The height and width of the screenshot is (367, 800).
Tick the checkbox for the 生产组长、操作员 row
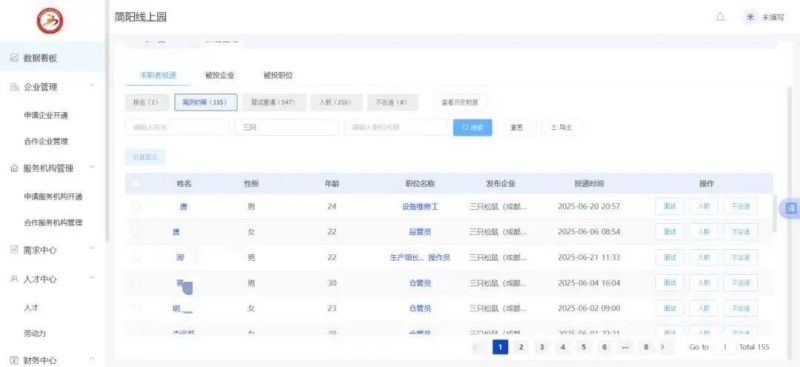pos(136,257)
